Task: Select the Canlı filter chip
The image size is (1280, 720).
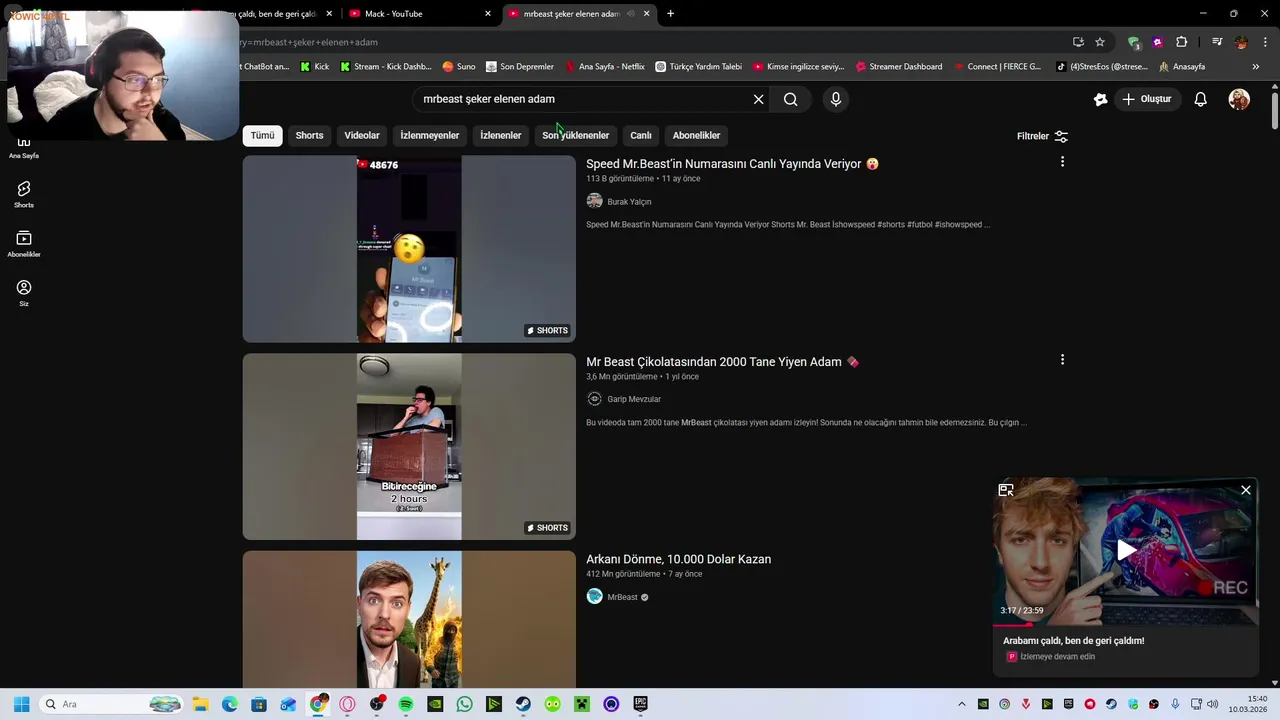Action: (641, 135)
